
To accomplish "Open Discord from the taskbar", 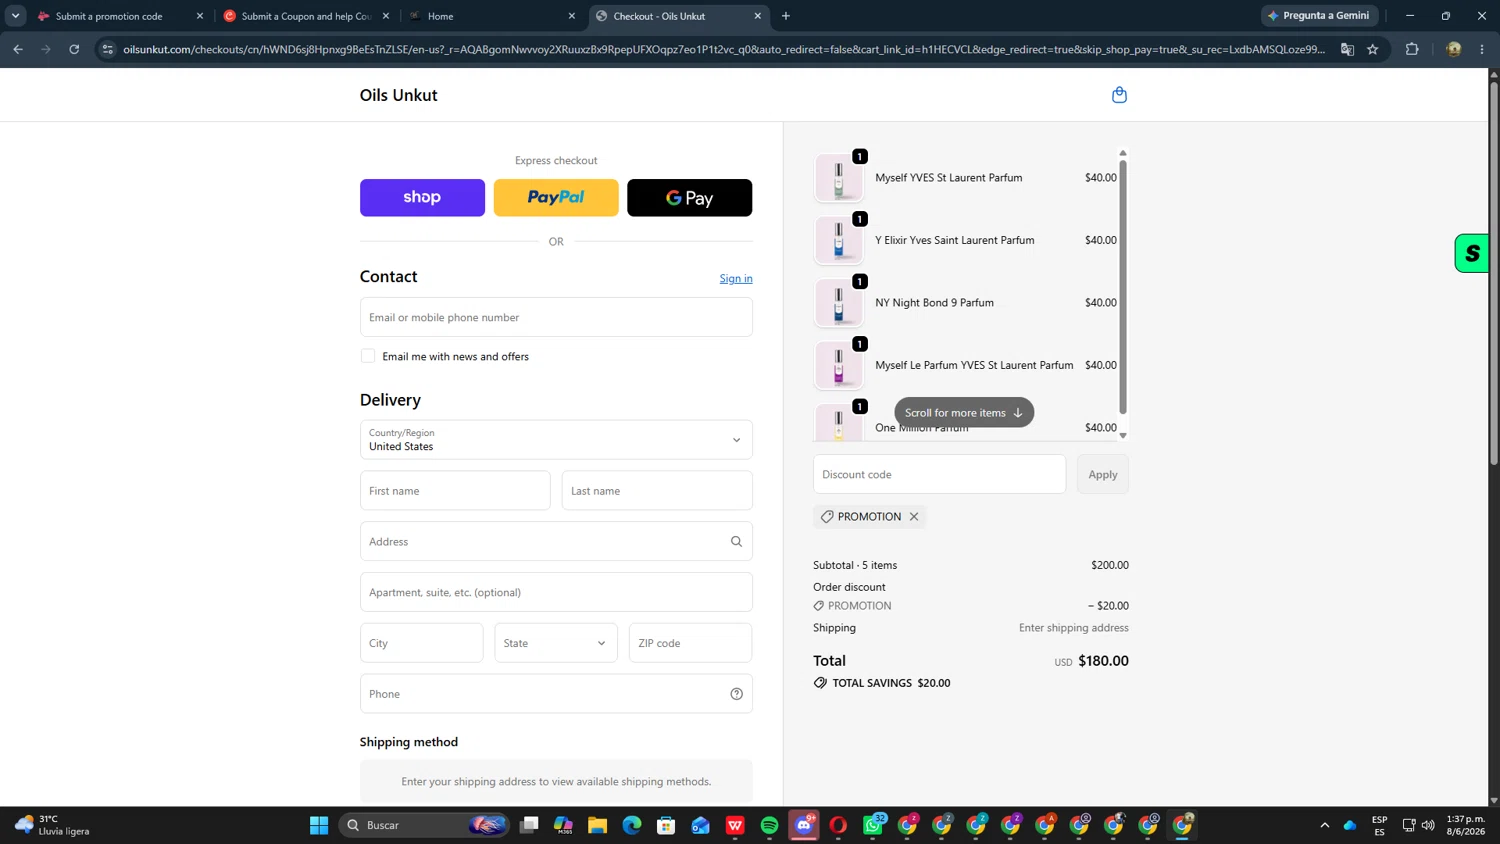I will (x=804, y=825).
